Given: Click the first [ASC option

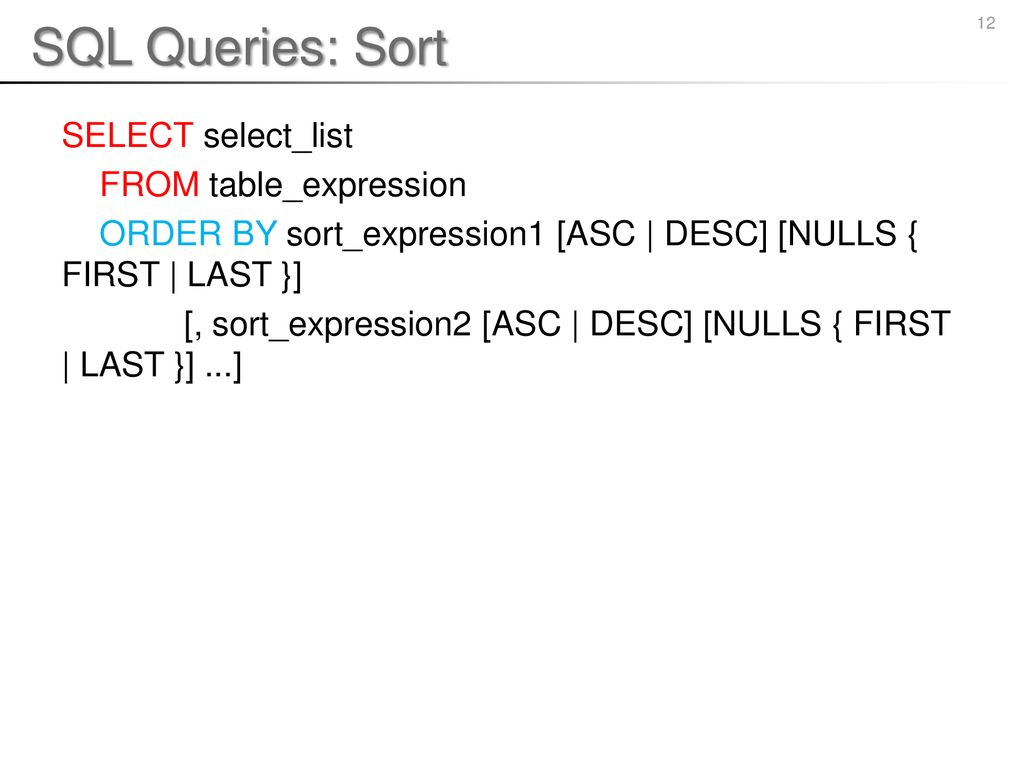Looking at the screenshot, I should [596, 234].
